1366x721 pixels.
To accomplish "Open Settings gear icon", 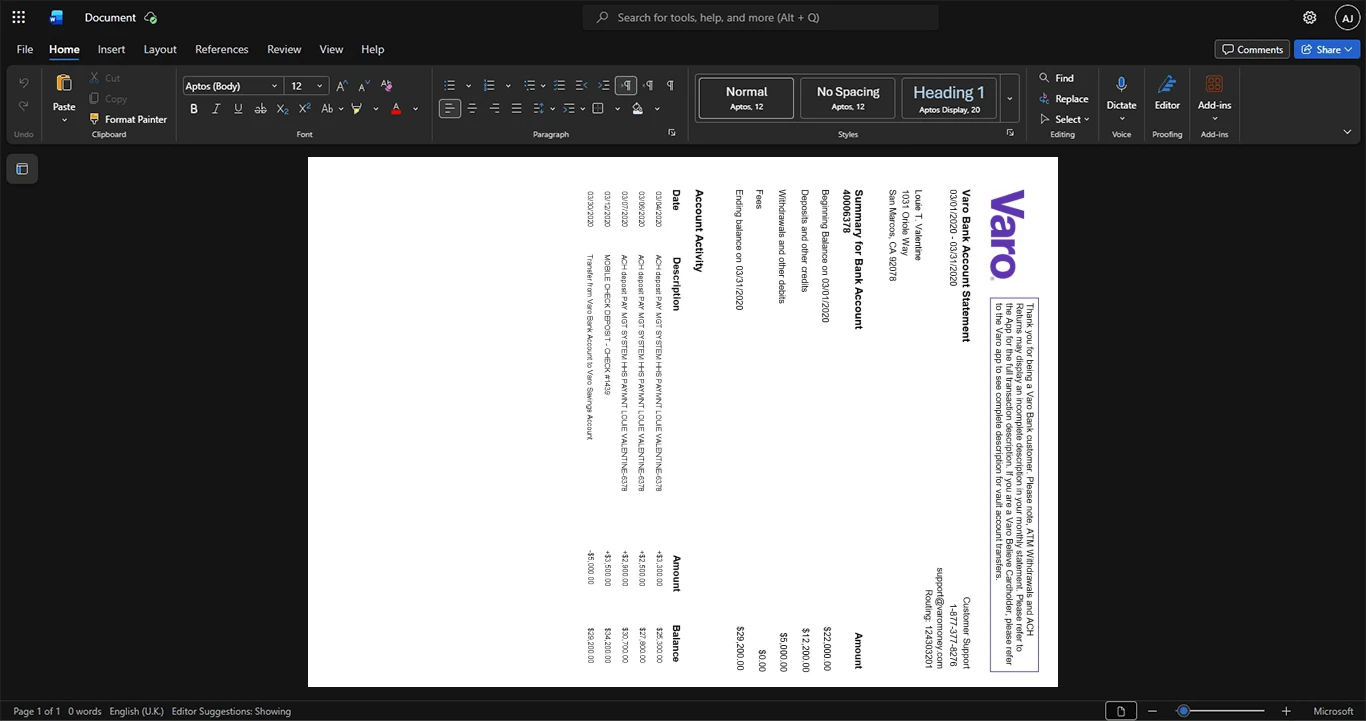I will click(1310, 17).
